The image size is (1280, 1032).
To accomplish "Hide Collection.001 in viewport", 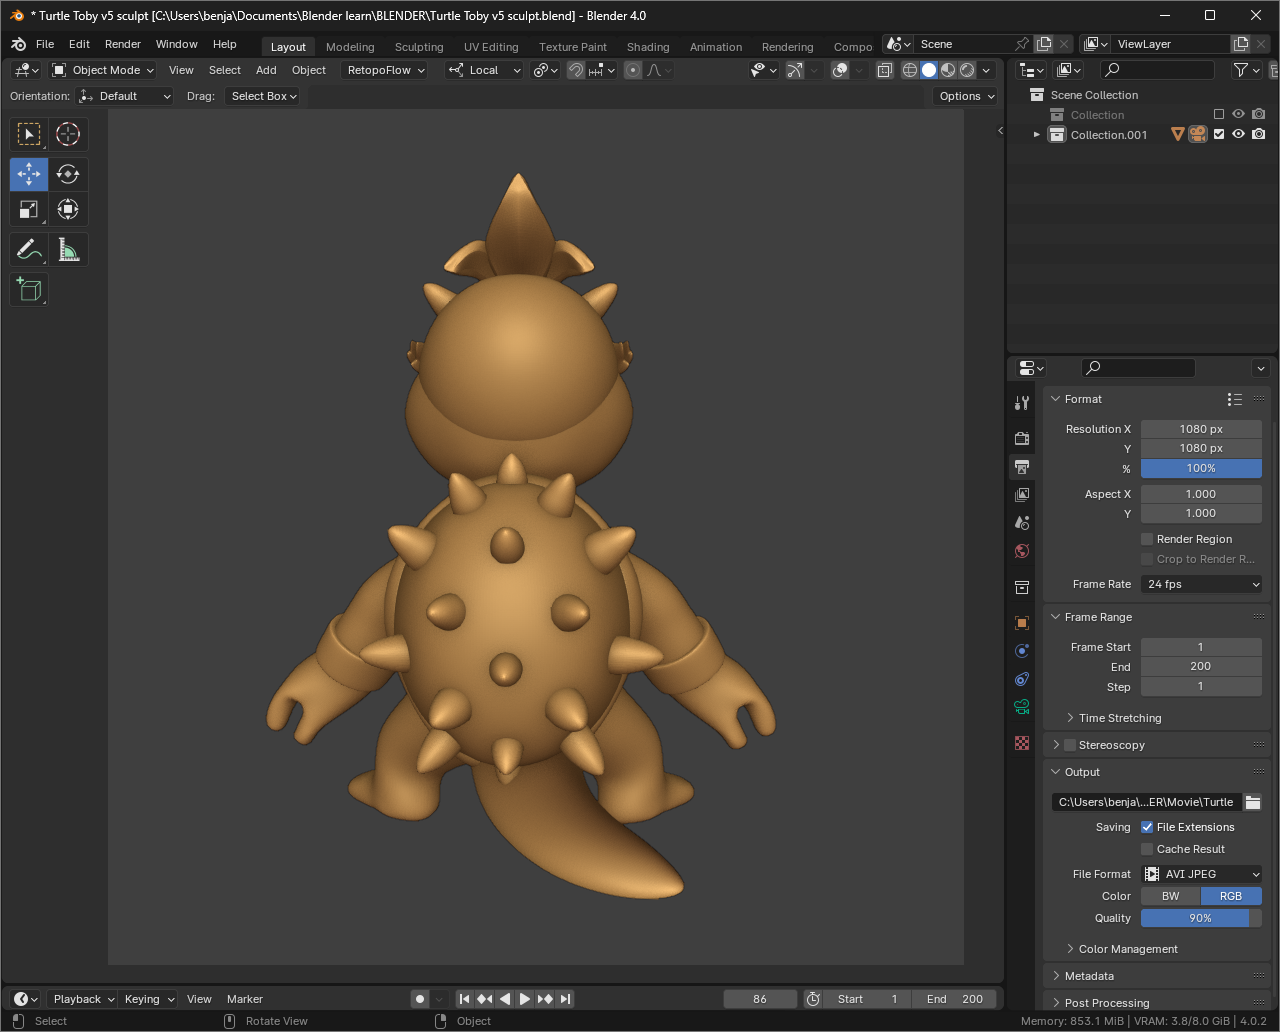I will 1238,134.
